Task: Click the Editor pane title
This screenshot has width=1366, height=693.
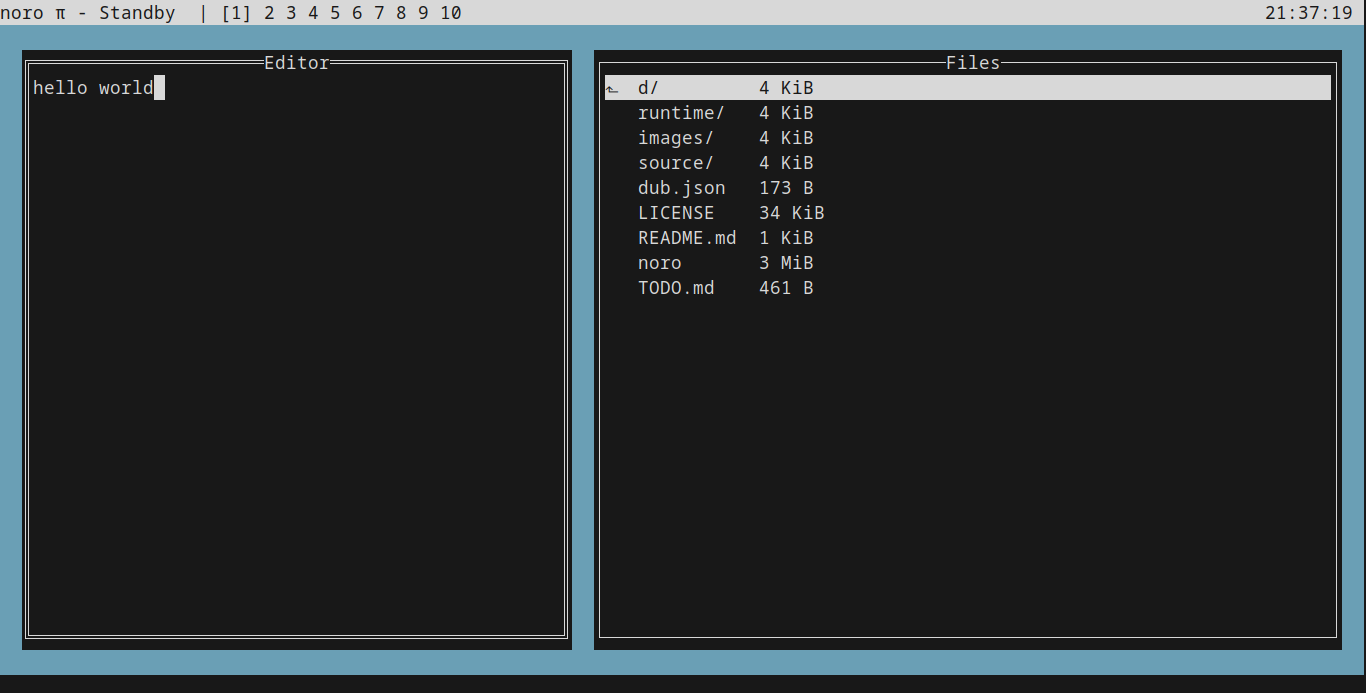Action: (297, 63)
